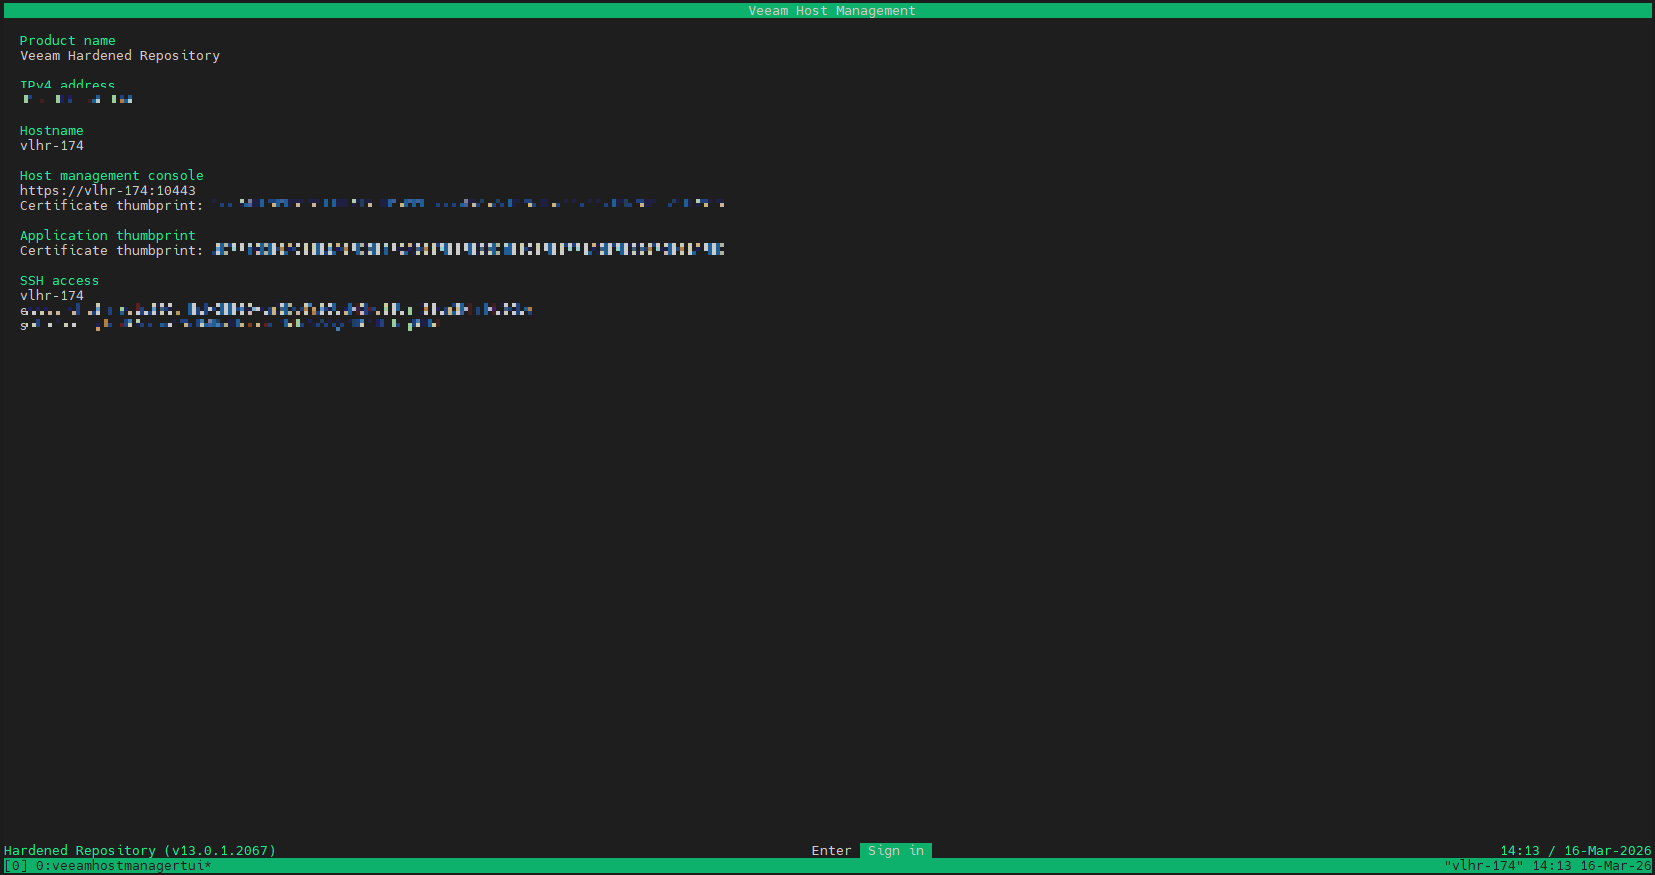This screenshot has width=1655, height=875.
Task: Click the Application thumbprint label
Action: (108, 236)
